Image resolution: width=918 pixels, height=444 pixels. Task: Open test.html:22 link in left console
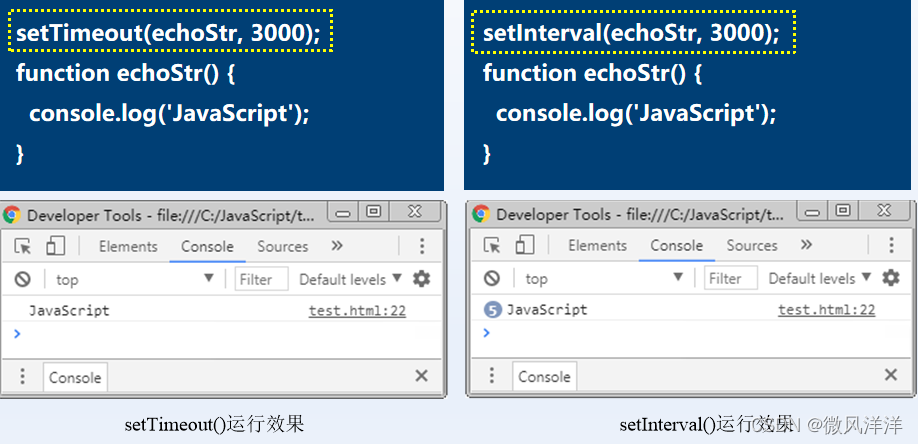(357, 311)
